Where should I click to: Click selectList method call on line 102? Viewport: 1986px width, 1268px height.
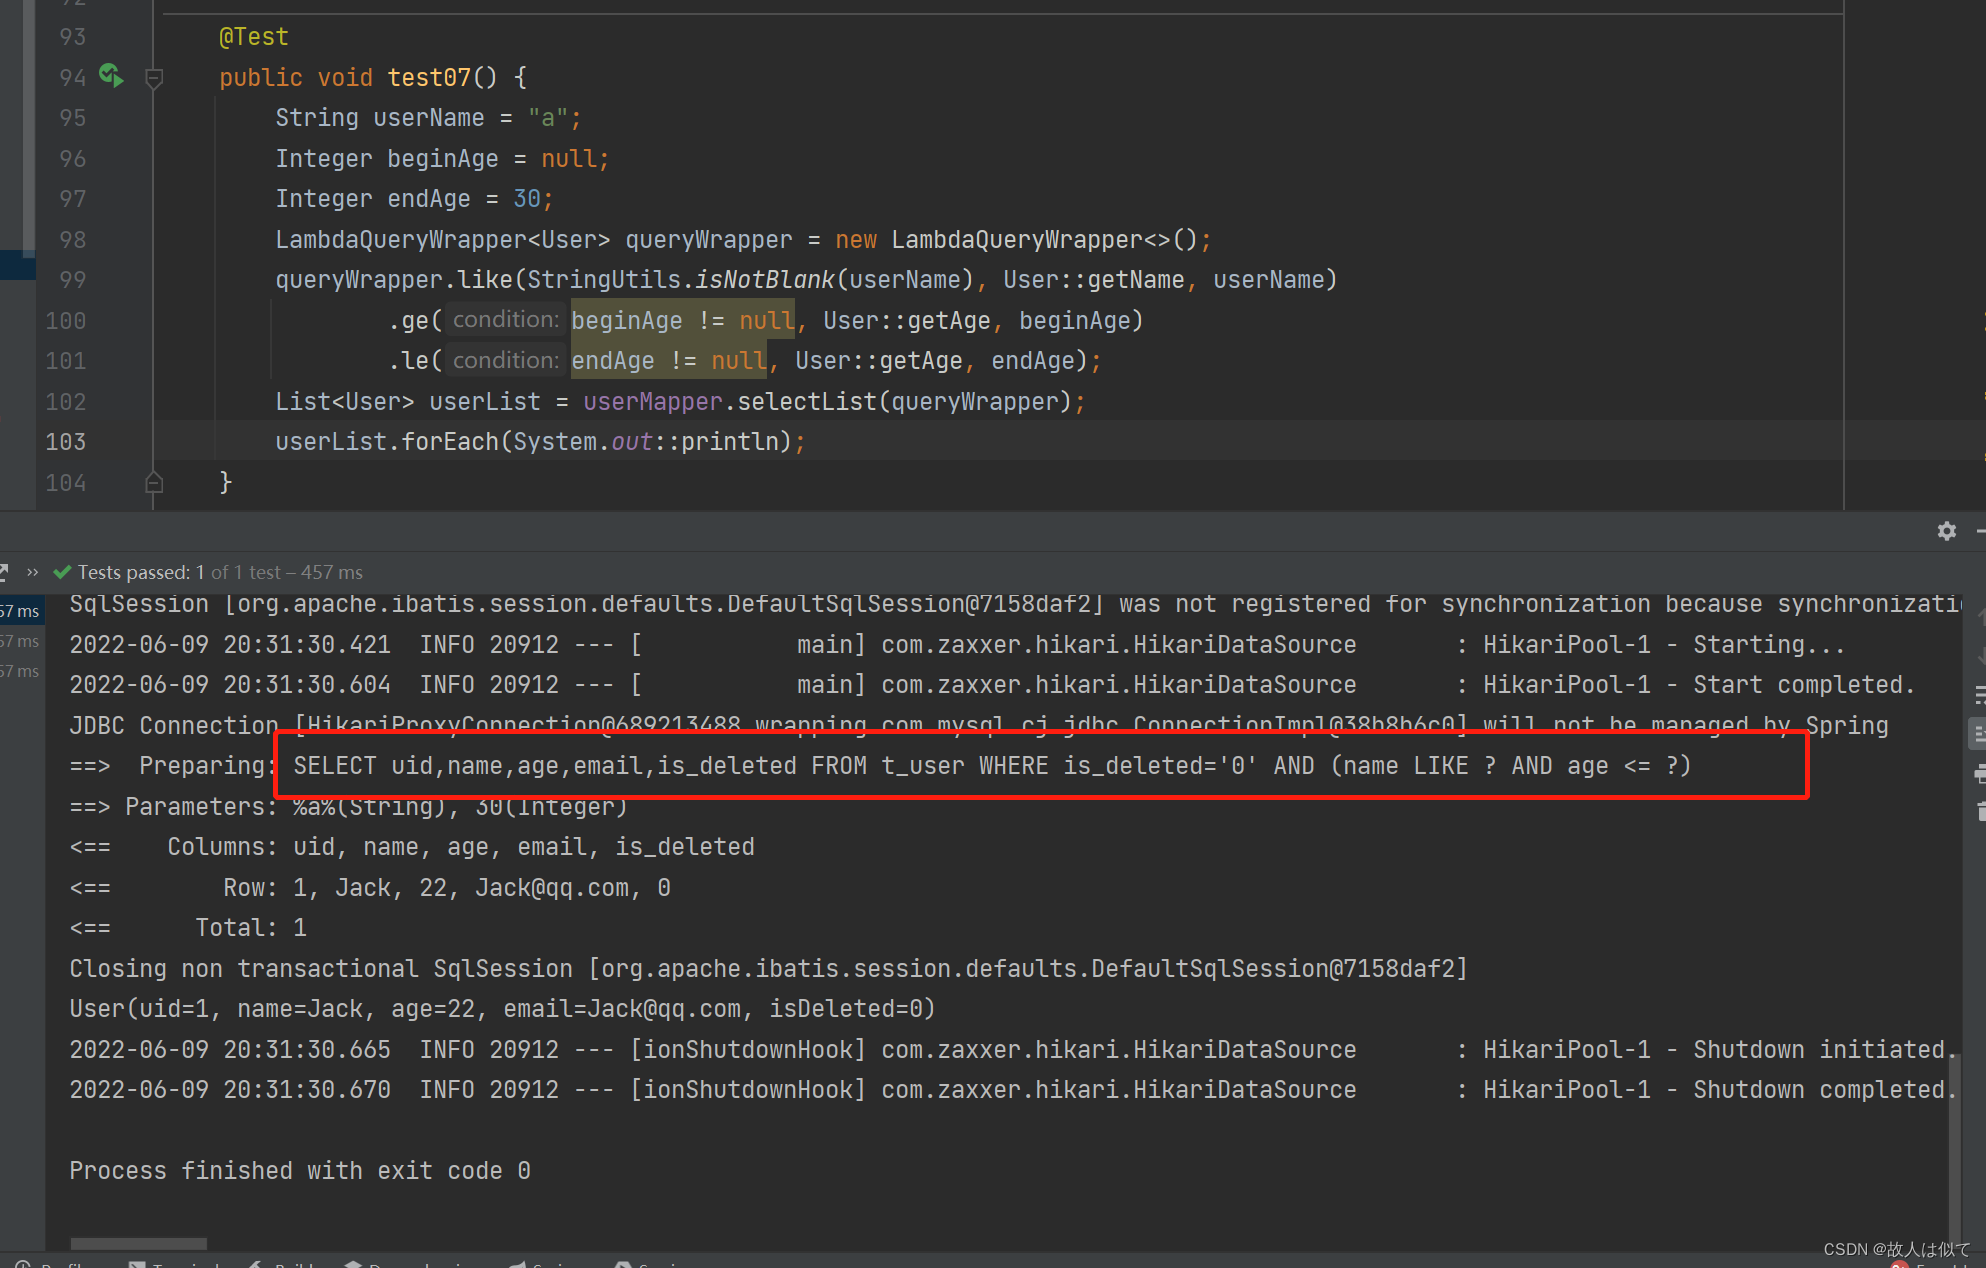click(806, 402)
